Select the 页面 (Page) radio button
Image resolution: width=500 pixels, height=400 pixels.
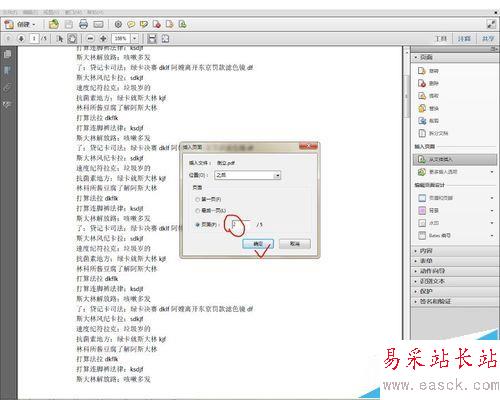[x=197, y=225]
